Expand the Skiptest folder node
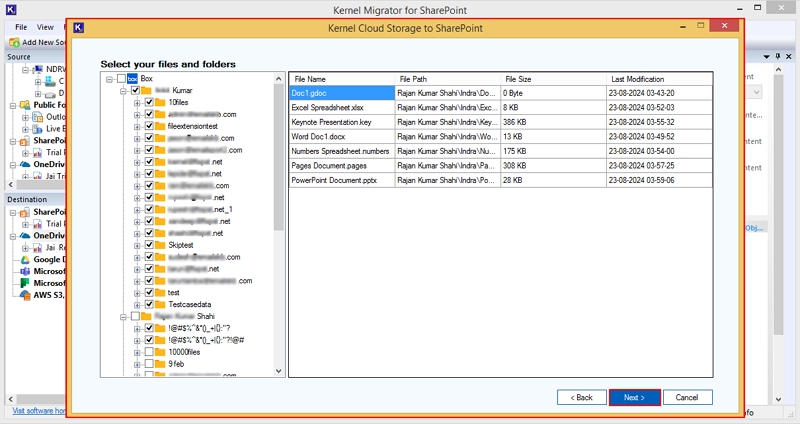 pyautogui.click(x=137, y=246)
